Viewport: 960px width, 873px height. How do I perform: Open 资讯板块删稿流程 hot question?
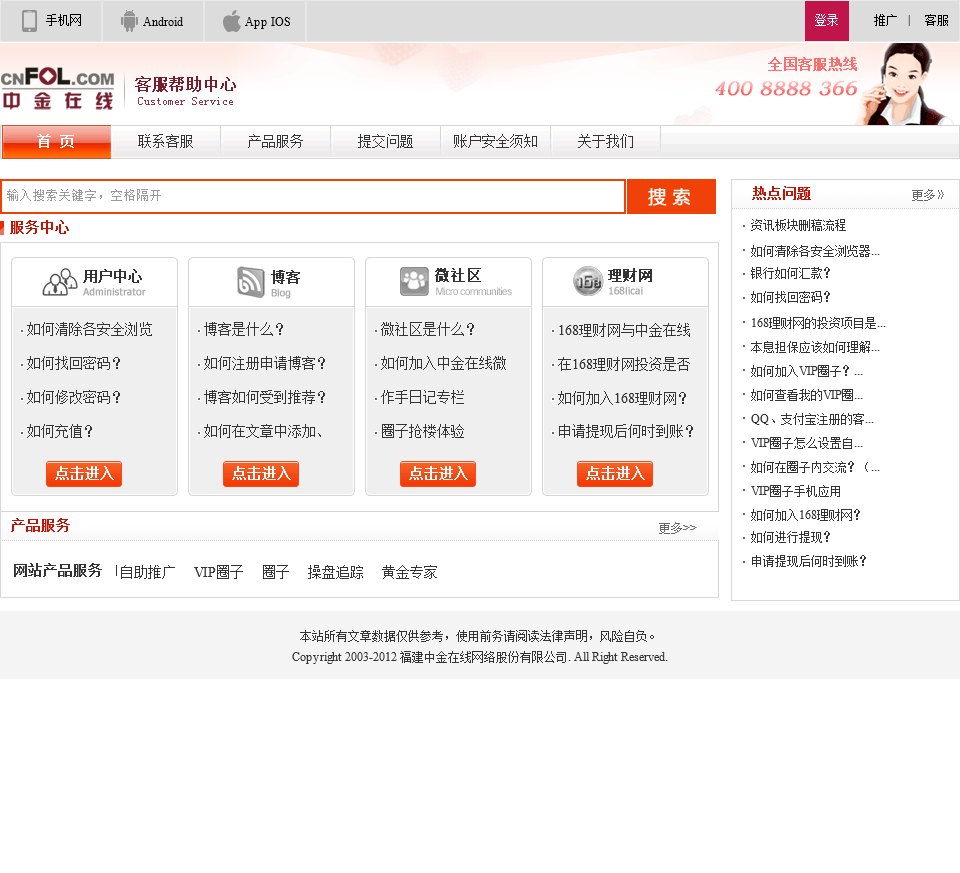(x=798, y=226)
